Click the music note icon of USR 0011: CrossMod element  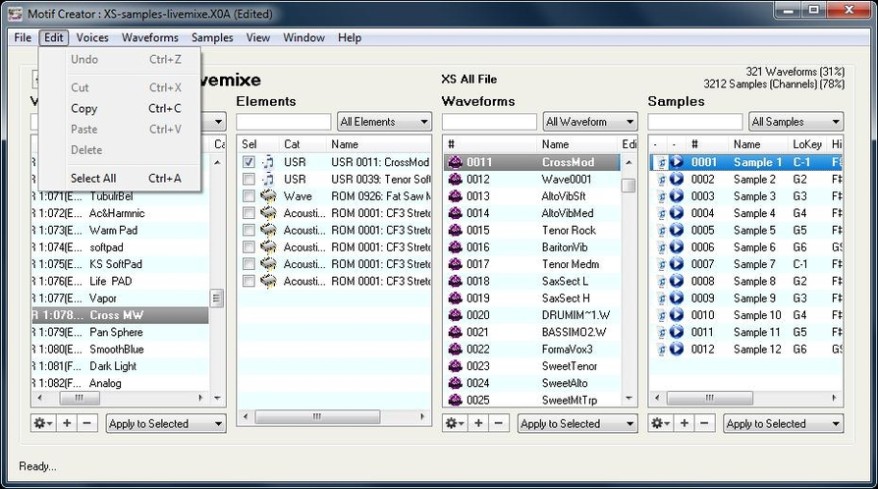269,162
